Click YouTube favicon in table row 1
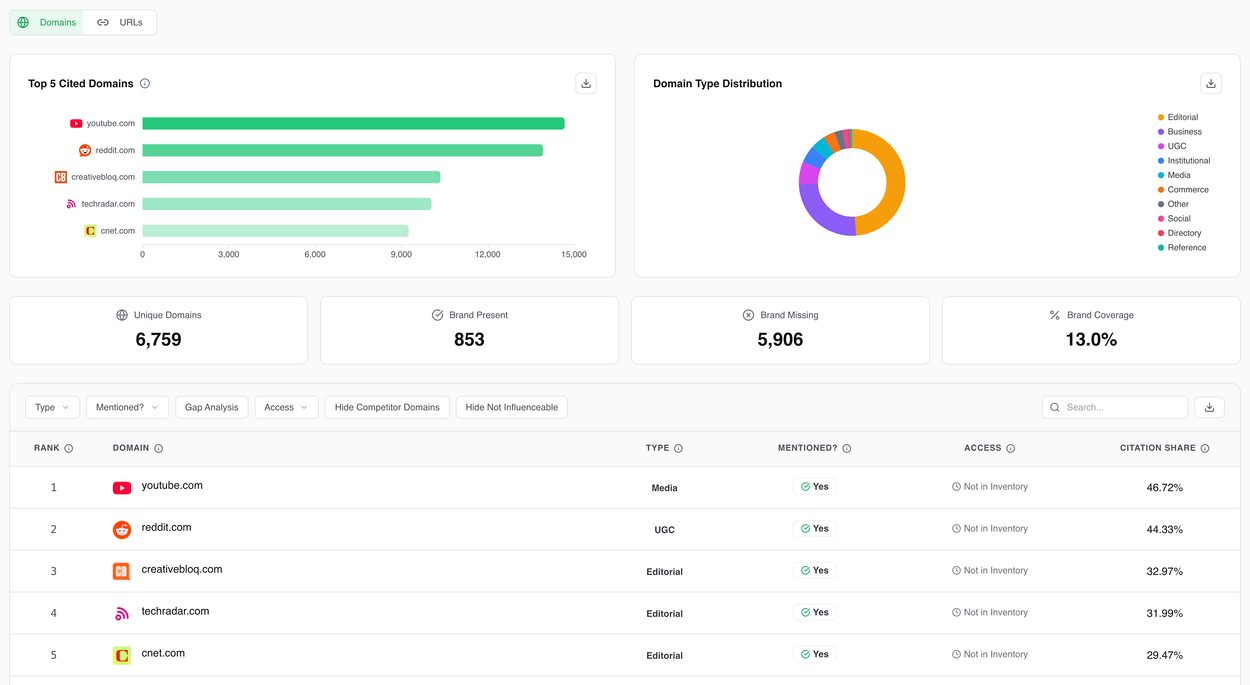Image resolution: width=1250 pixels, height=685 pixels. click(122, 488)
